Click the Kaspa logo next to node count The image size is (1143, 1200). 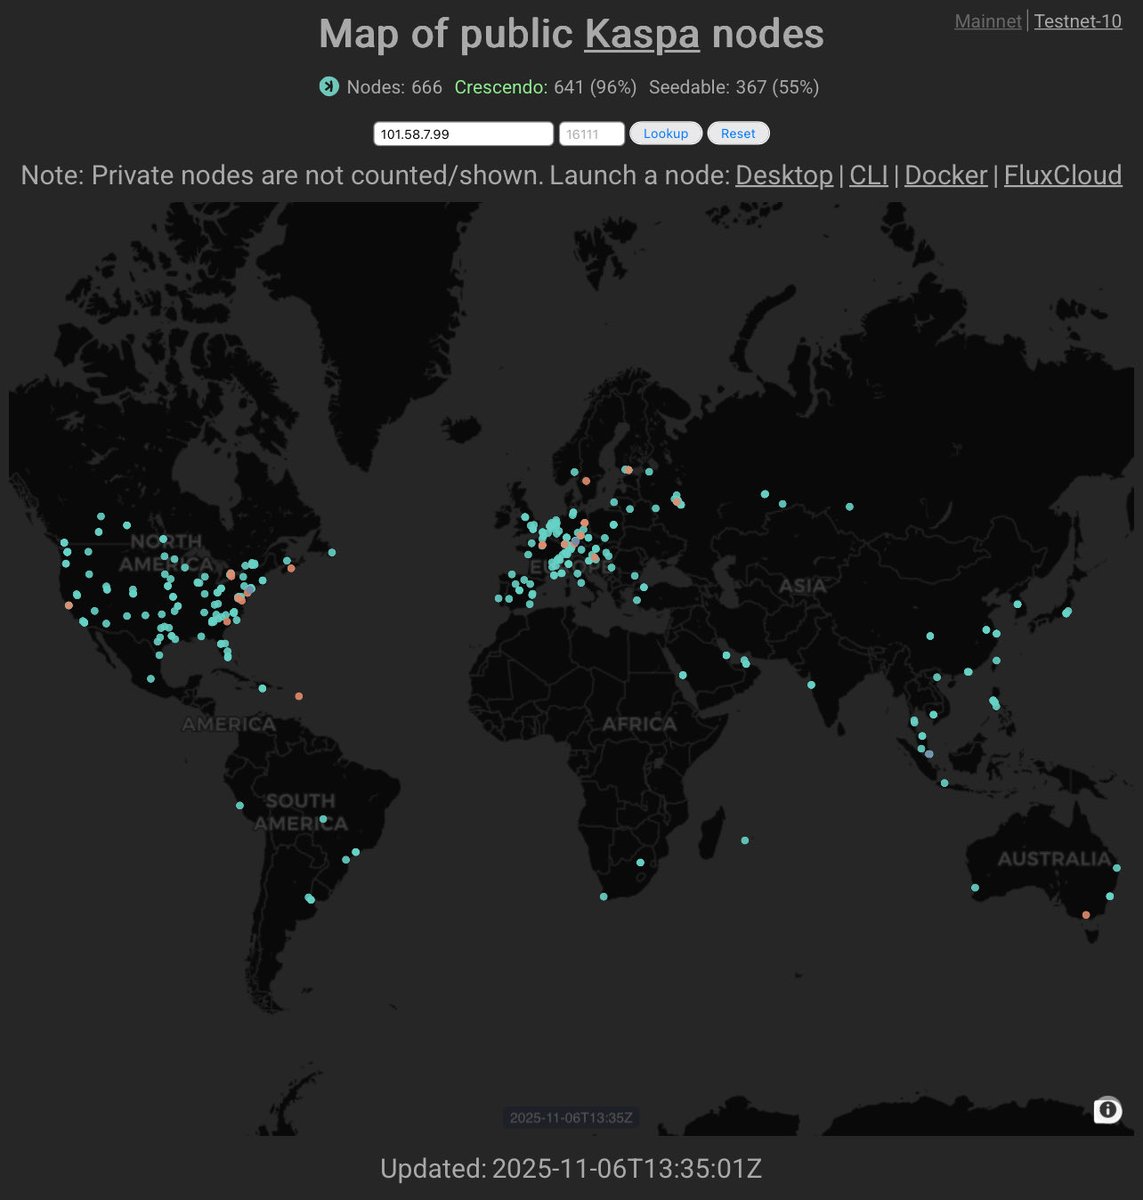pos(328,87)
